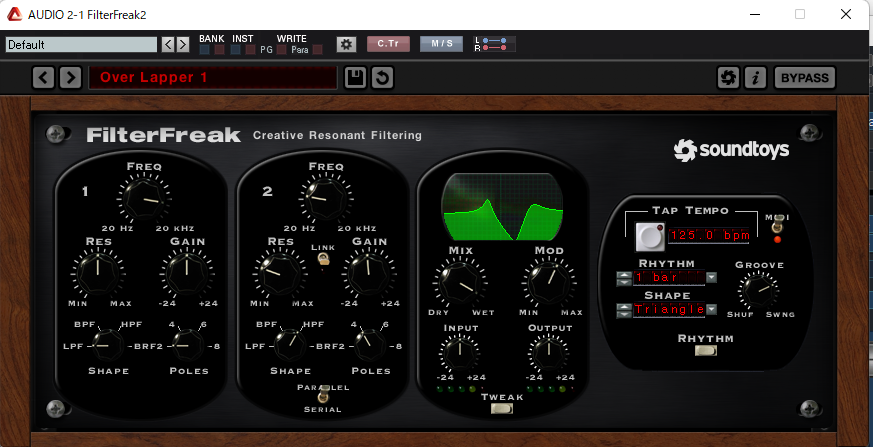Click the Groove shuffle/swing knob
This screenshot has height=447, width=873.
coord(758,291)
